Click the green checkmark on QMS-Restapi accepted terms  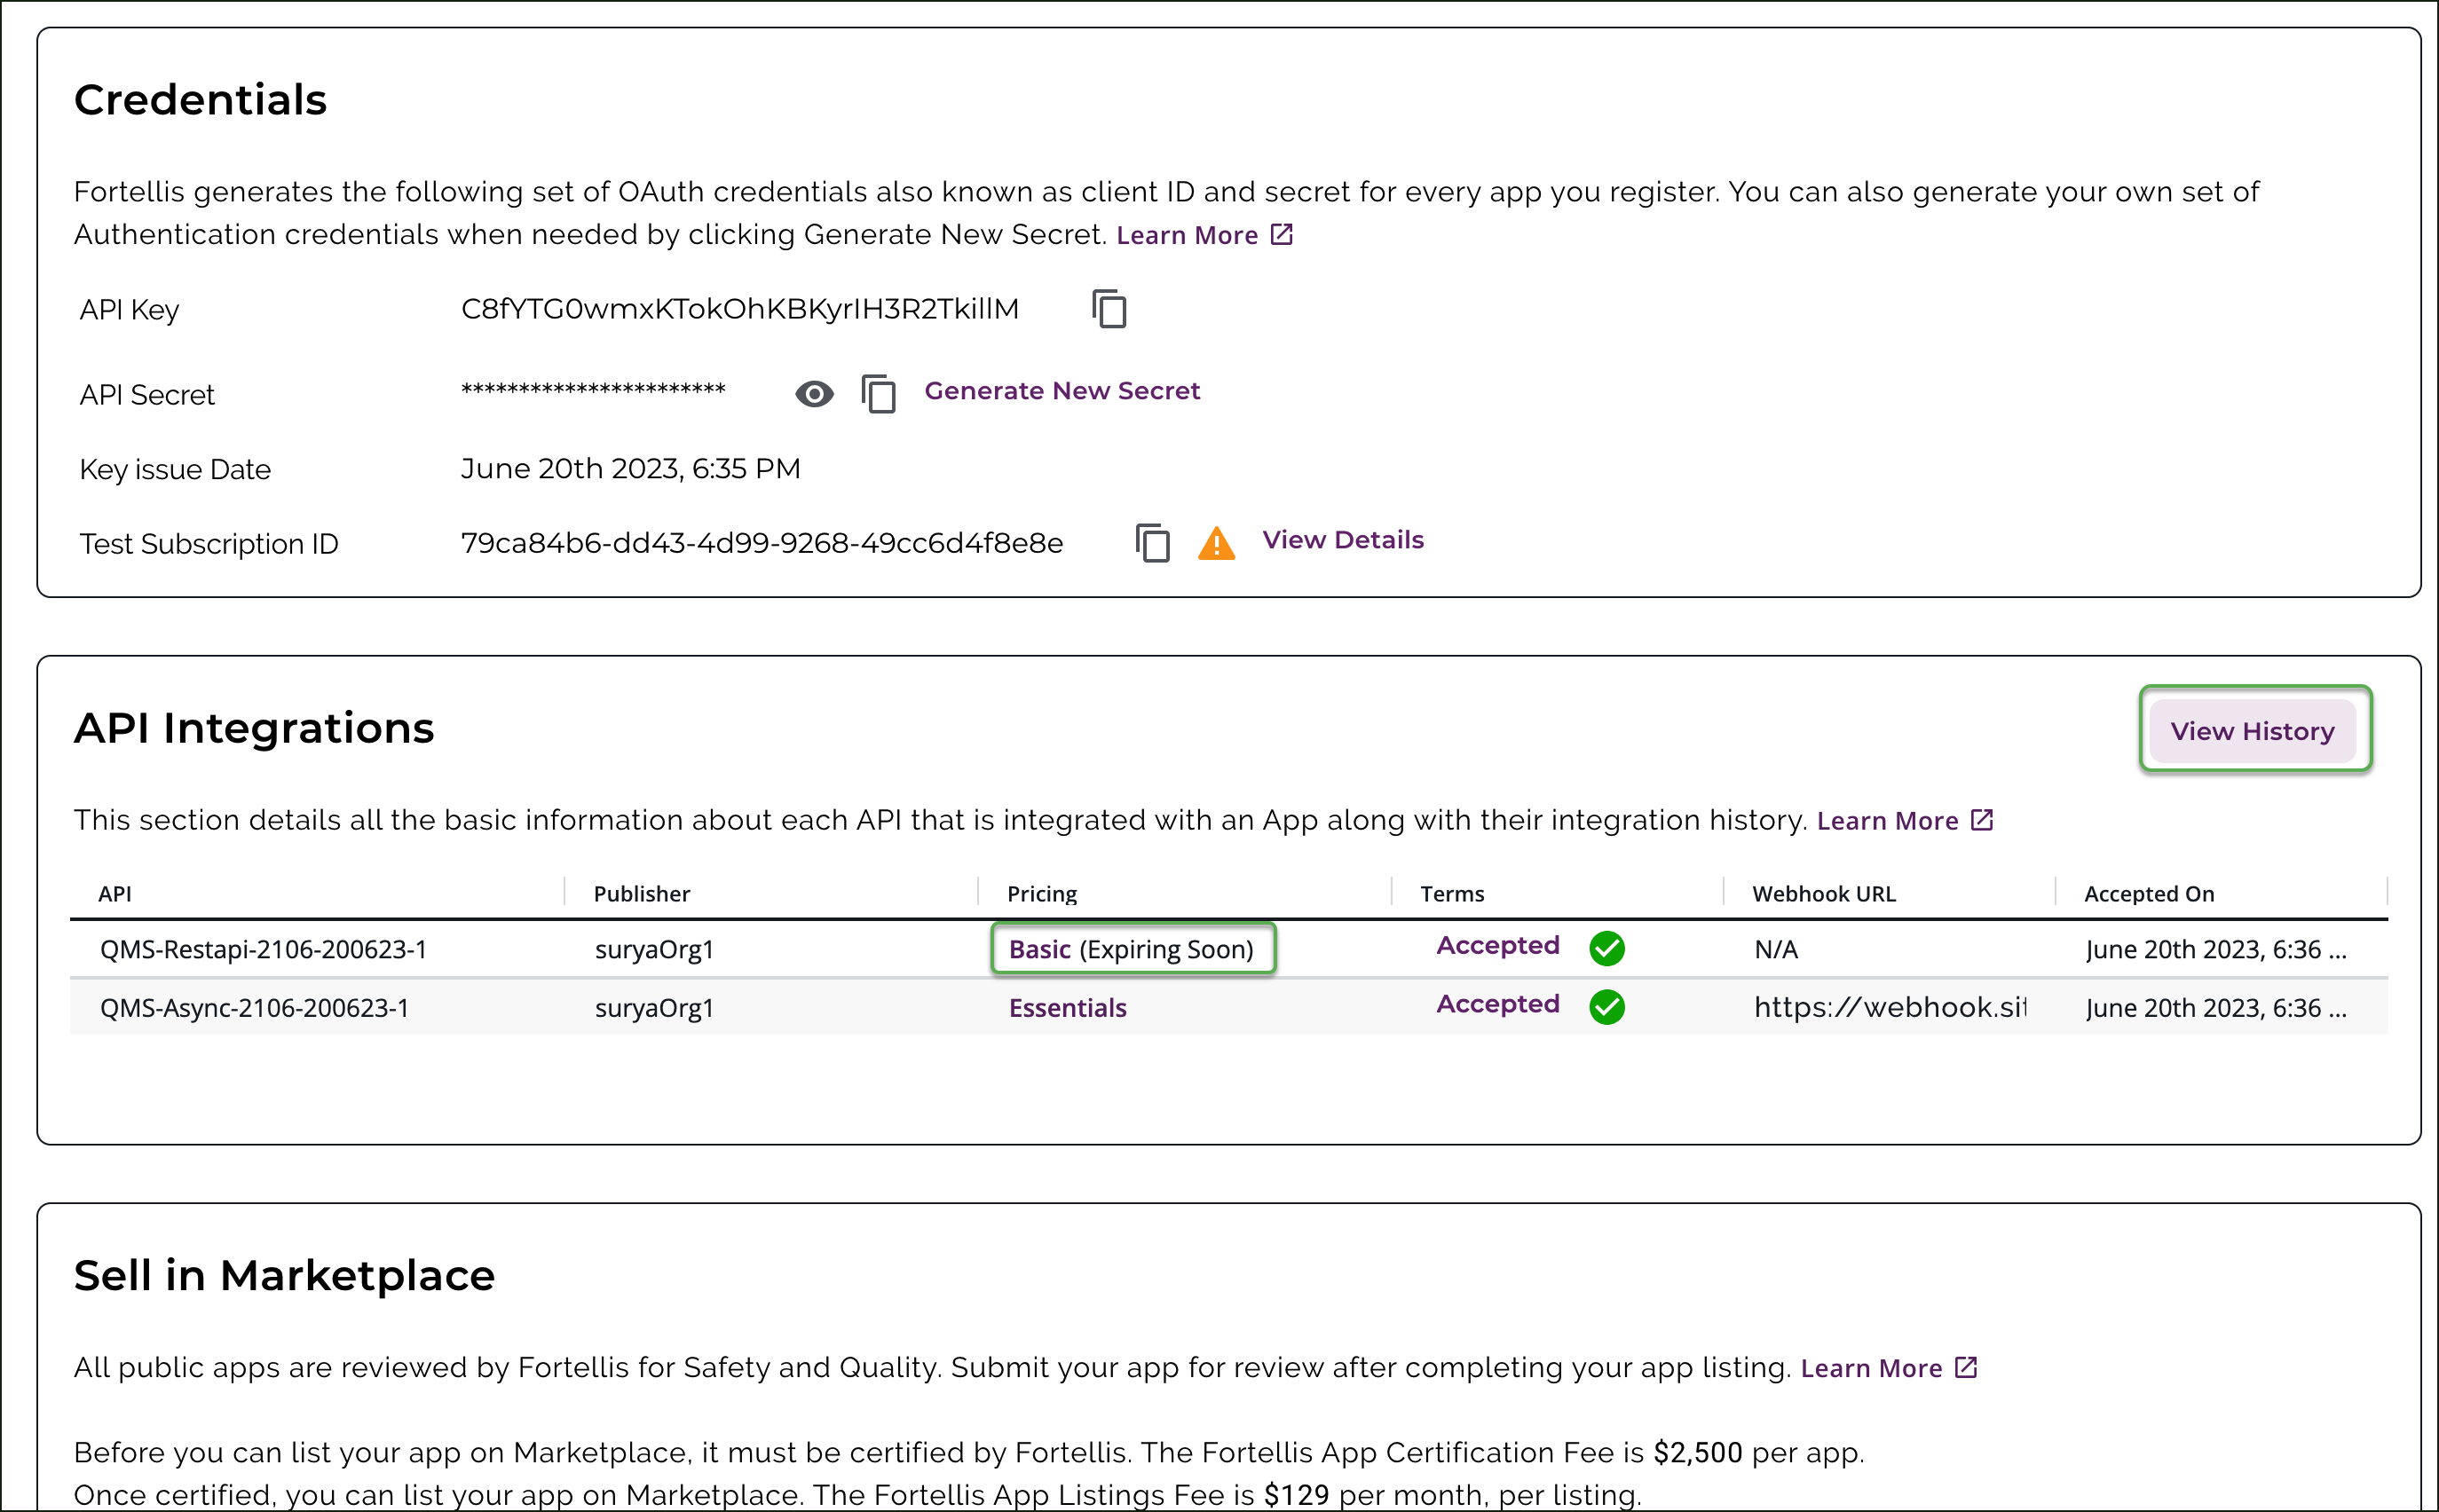point(1608,948)
